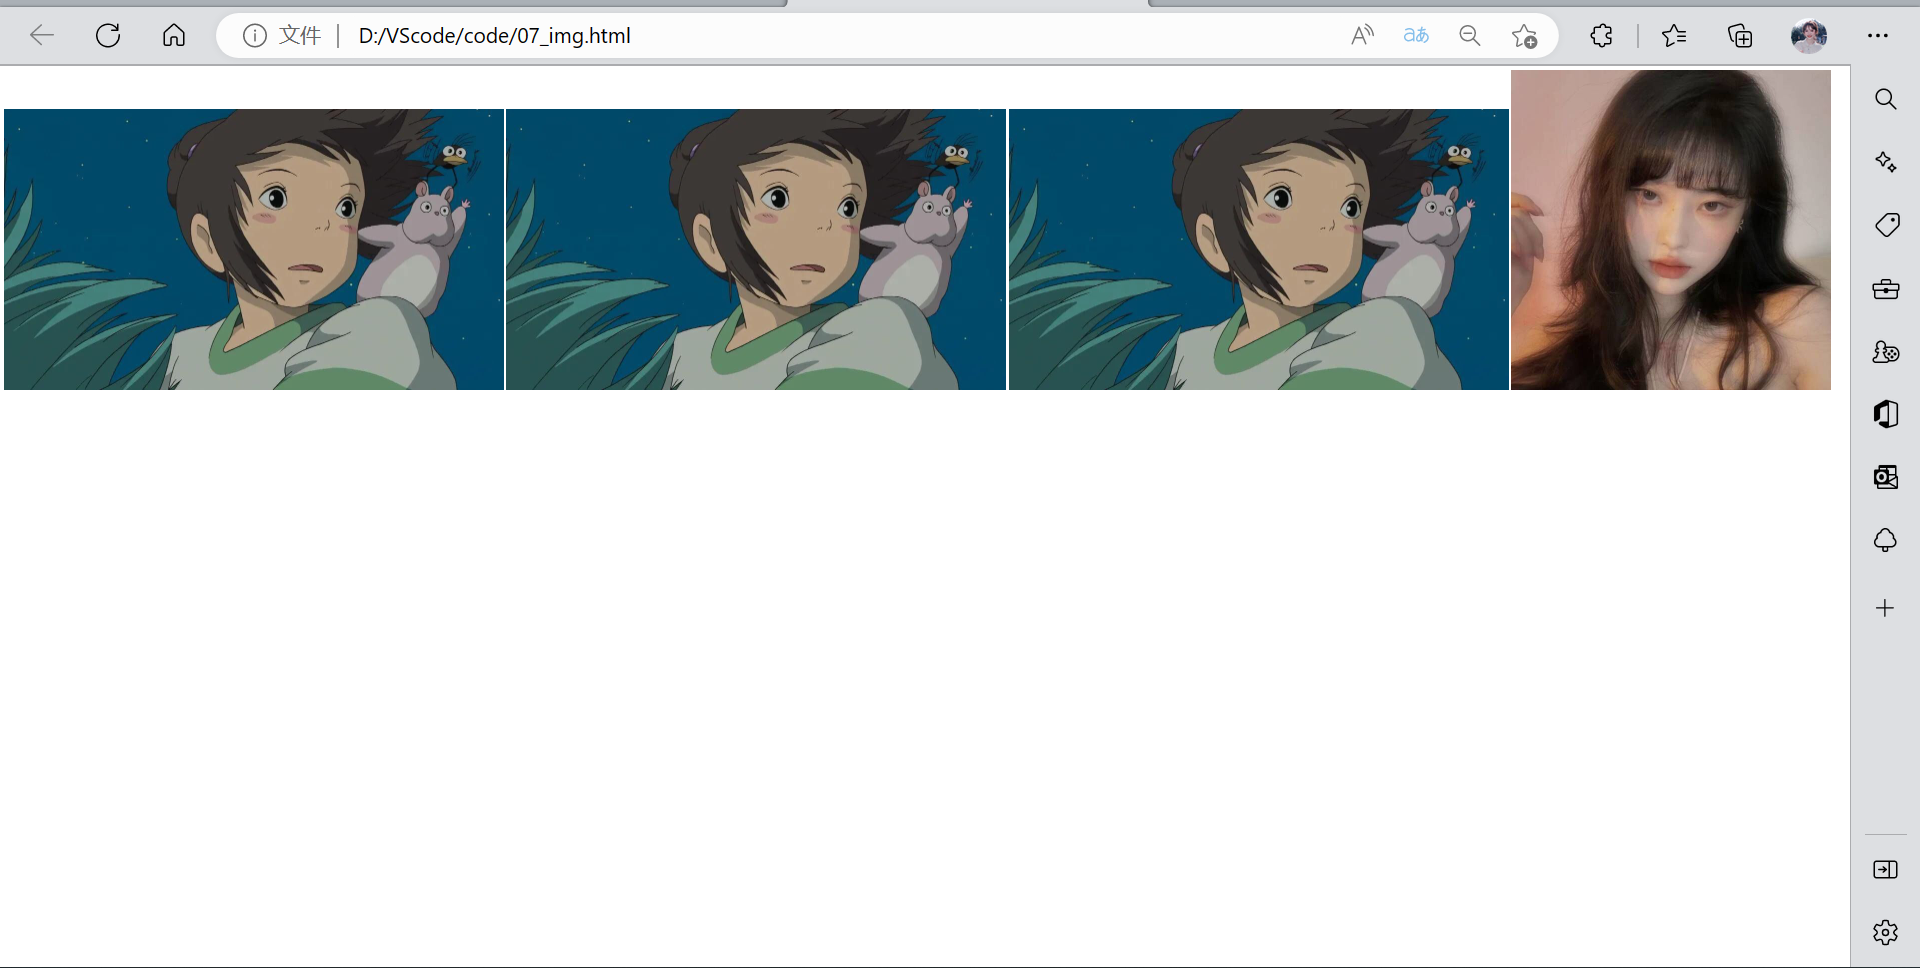Screen dimensions: 1920x968
Task: Open sidebar tree E-tree icon
Action: (1885, 541)
